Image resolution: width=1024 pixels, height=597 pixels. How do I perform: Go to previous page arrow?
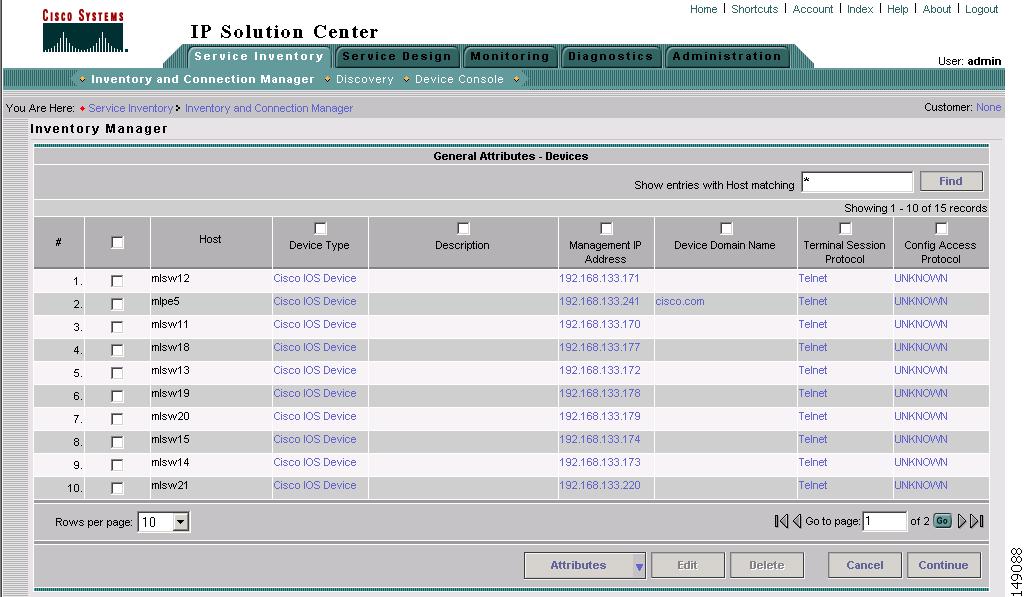797,521
